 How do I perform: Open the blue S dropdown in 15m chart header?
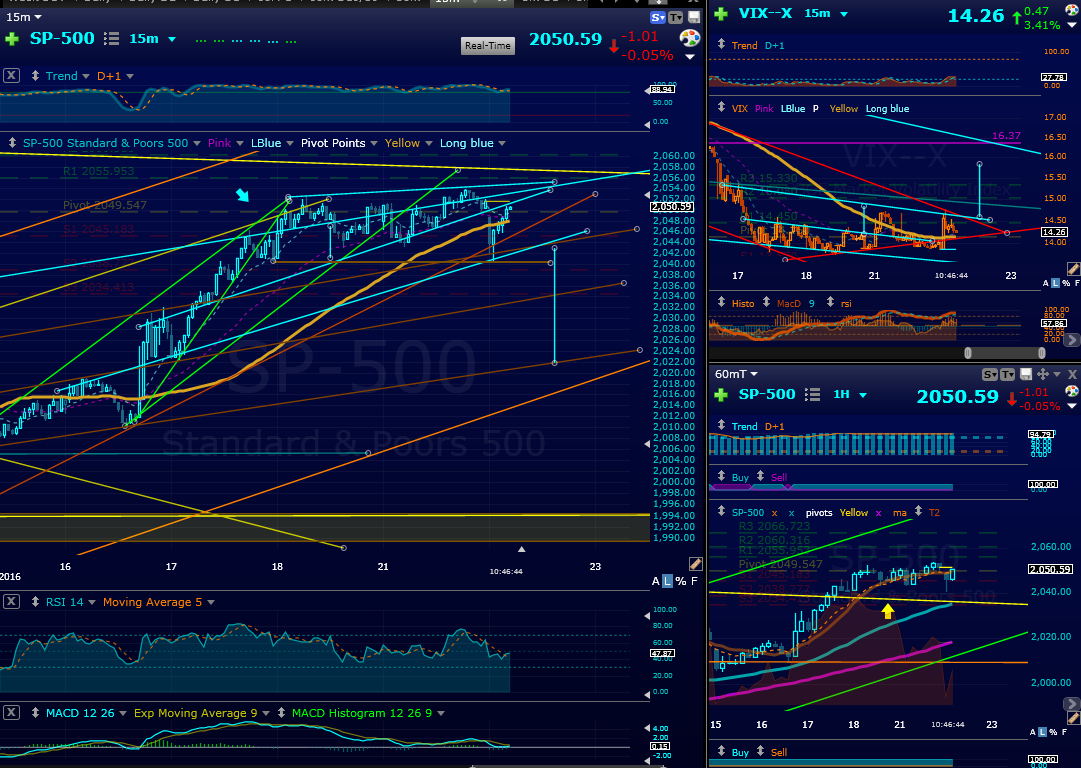(x=658, y=17)
